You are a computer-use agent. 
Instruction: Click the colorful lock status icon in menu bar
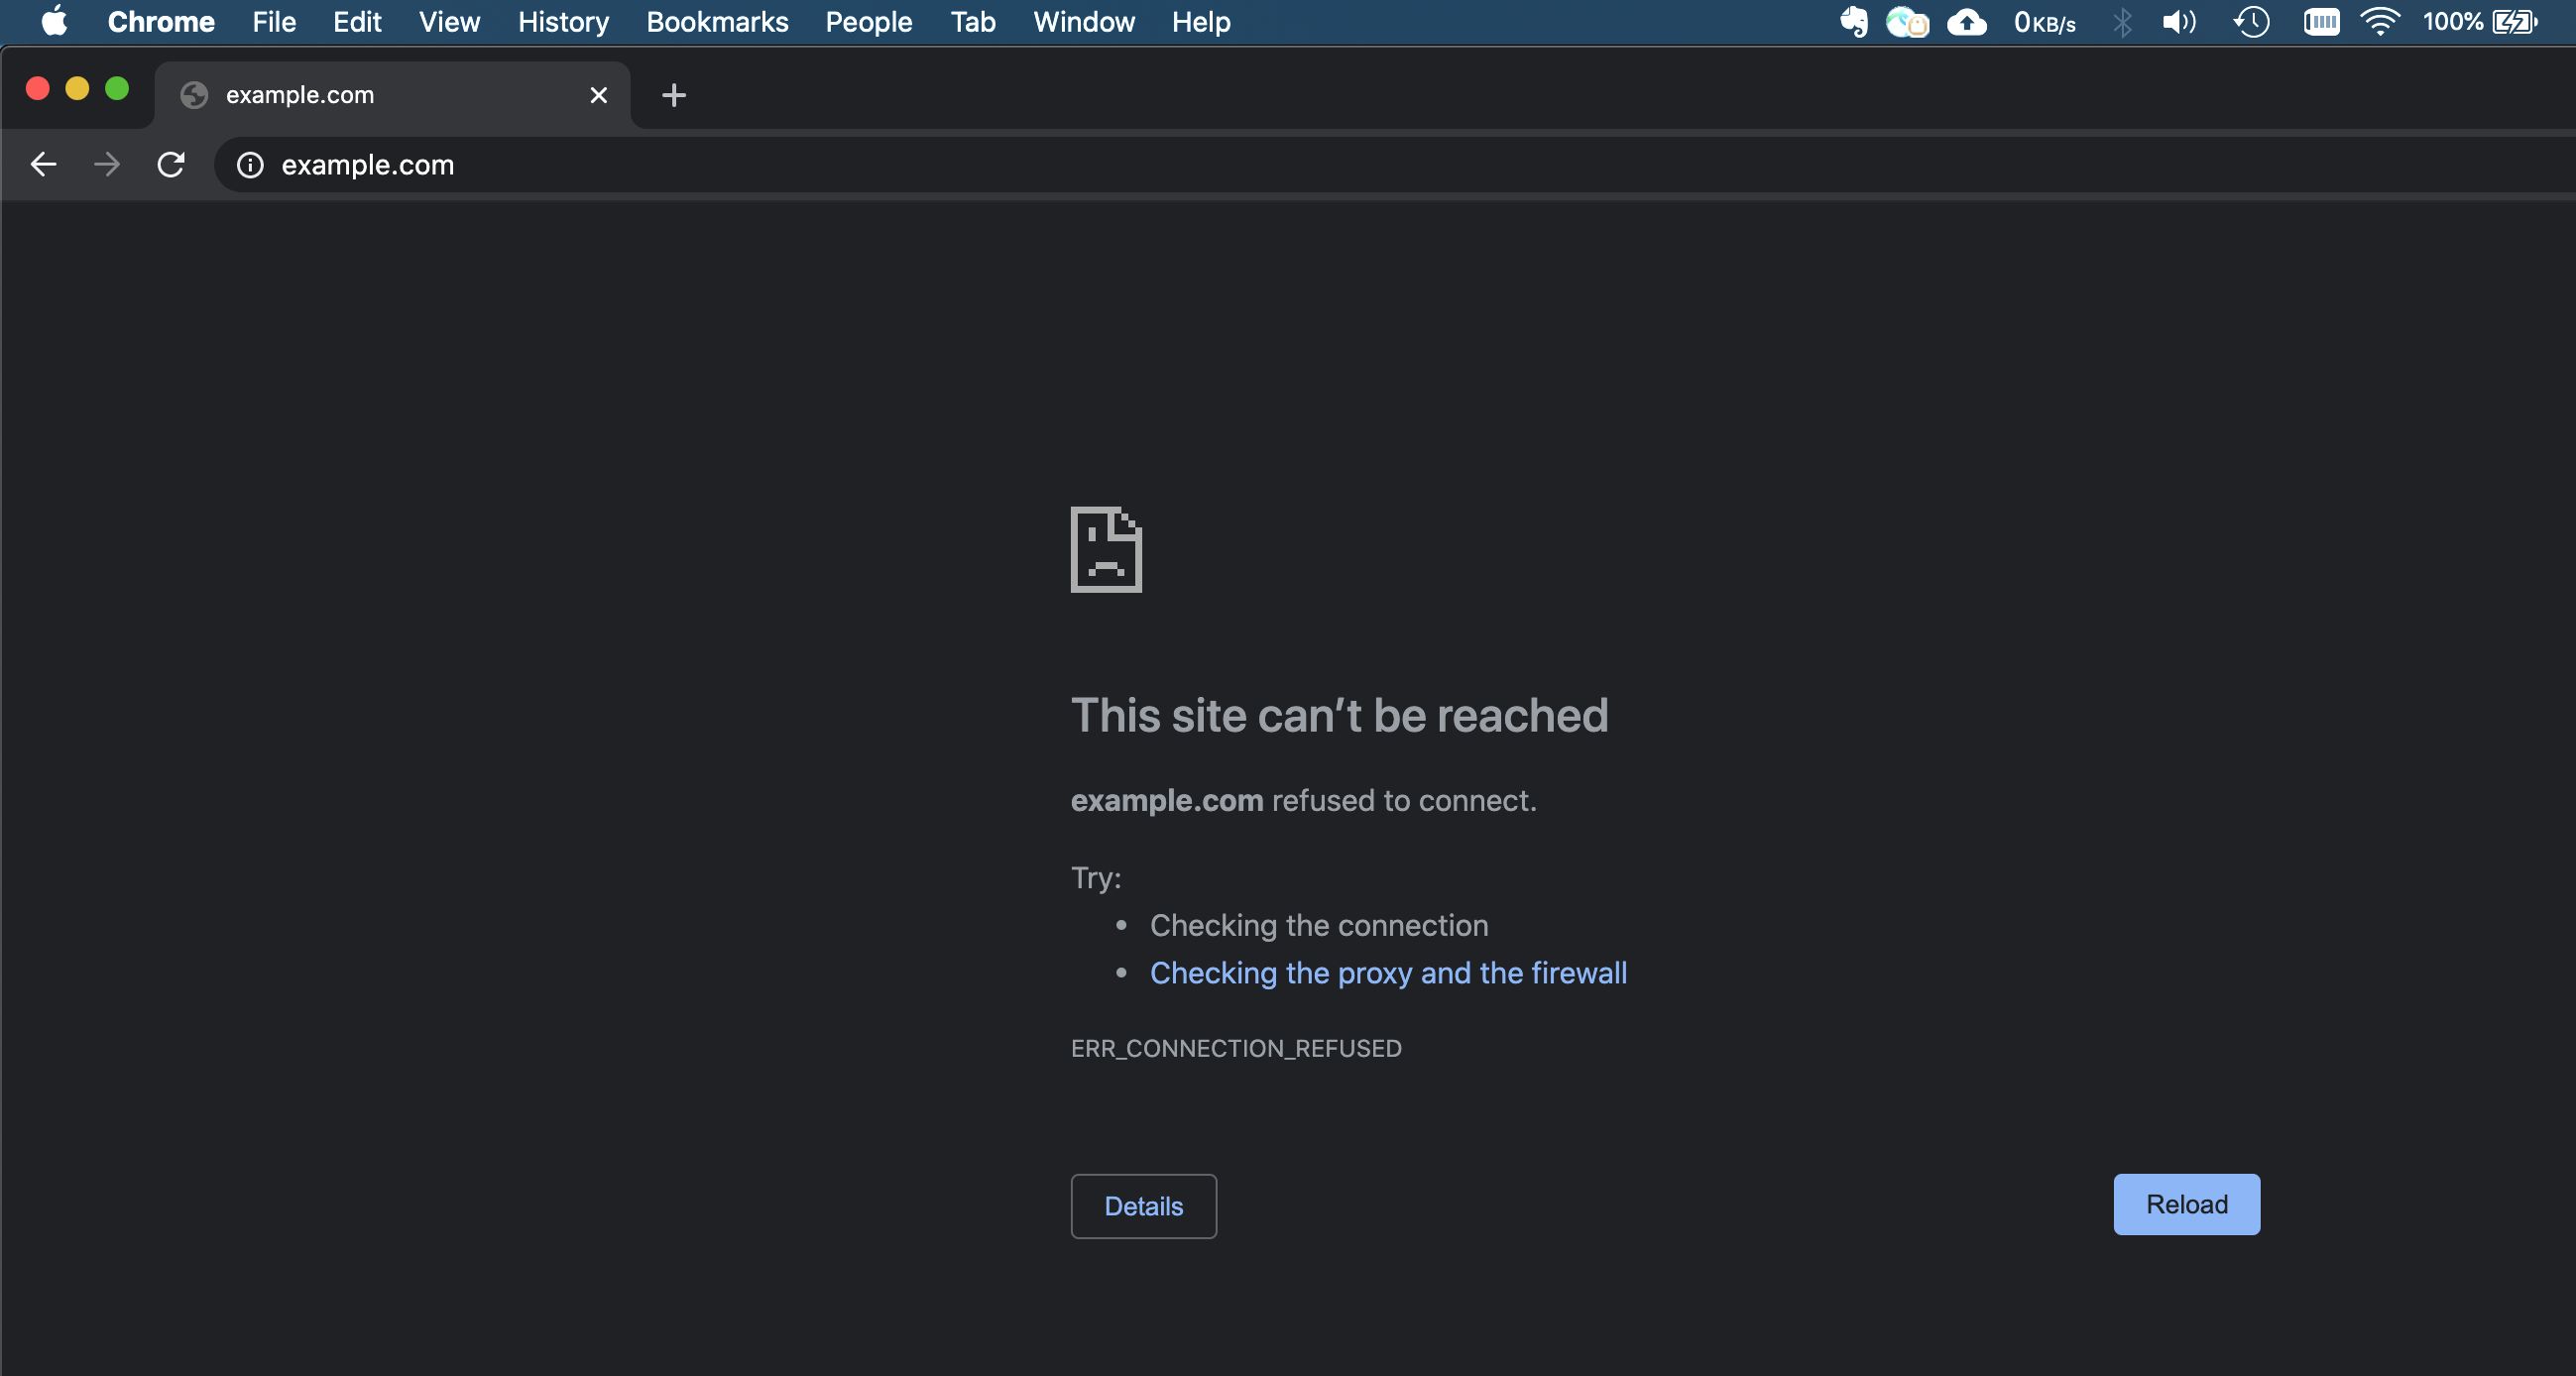[1907, 22]
